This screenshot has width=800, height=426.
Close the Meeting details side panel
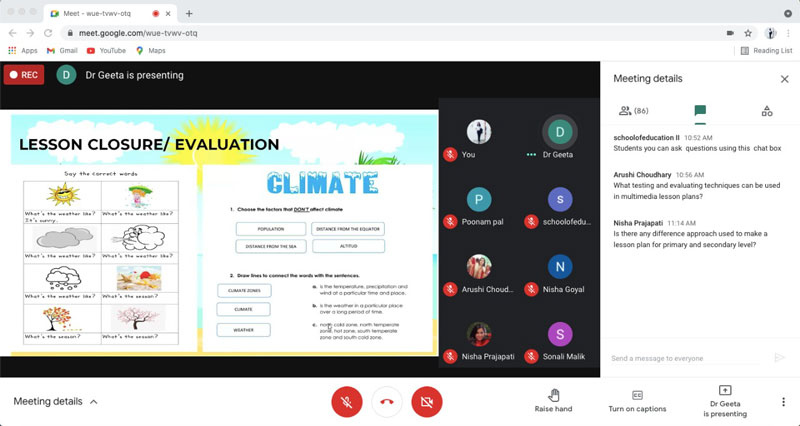tap(784, 79)
